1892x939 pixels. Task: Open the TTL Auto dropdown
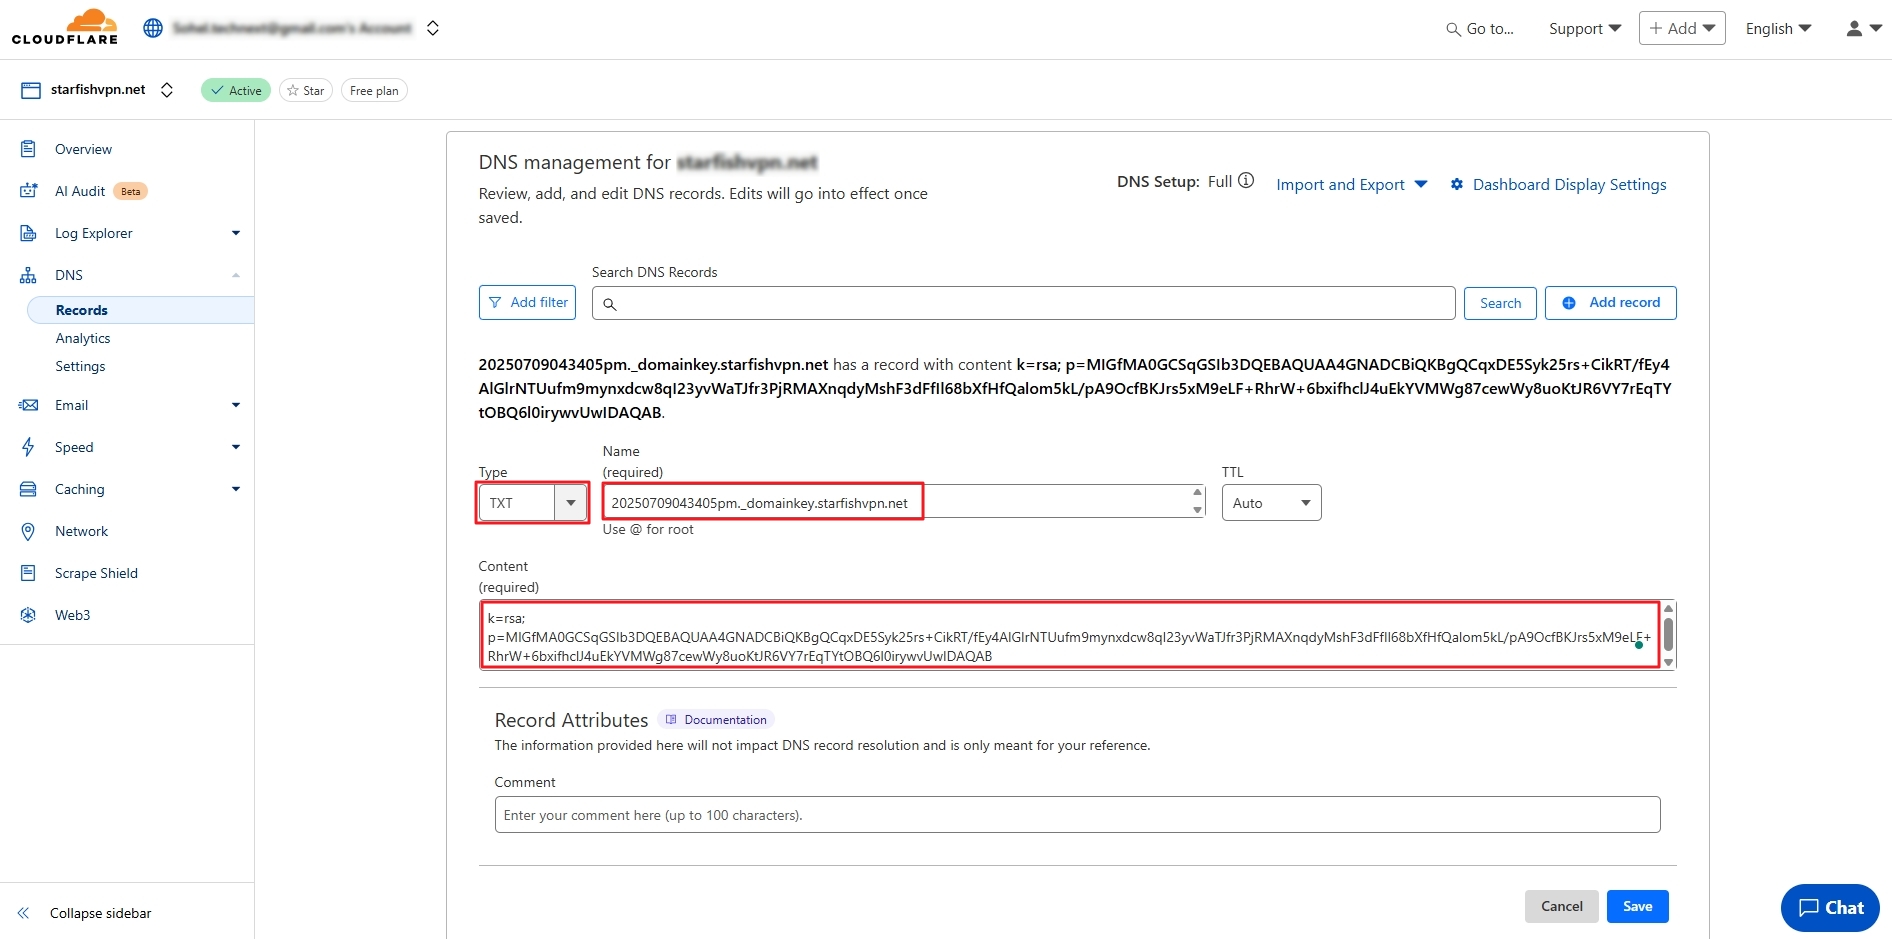coord(1271,503)
